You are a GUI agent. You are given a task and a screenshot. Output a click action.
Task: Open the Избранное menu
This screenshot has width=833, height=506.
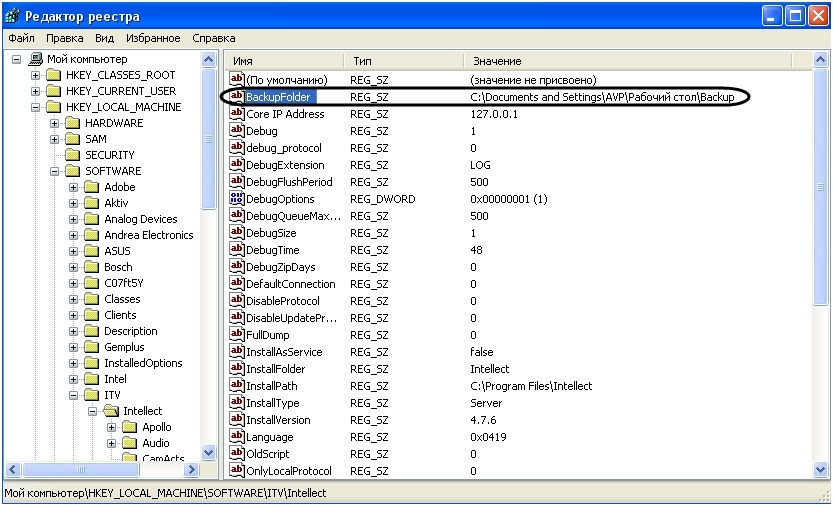coord(153,38)
